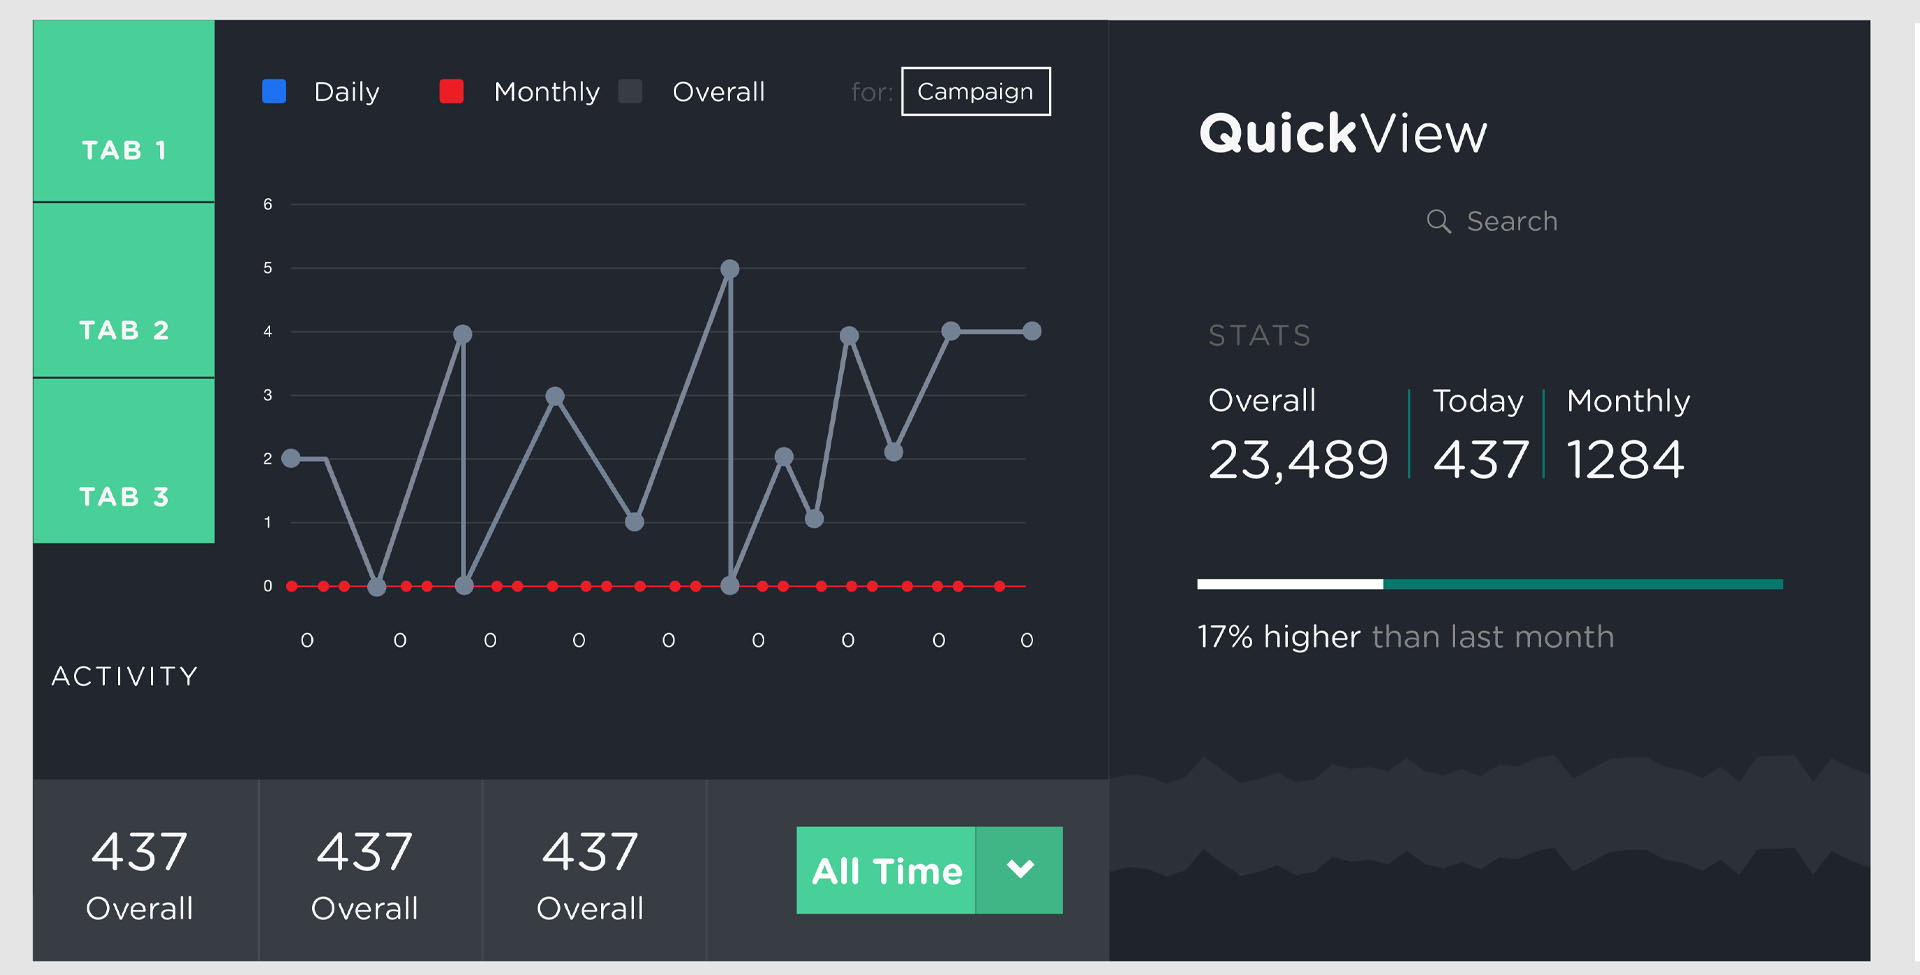Click the first data point at value 2
Viewport: 1920px width, 975px height.
click(x=291, y=458)
